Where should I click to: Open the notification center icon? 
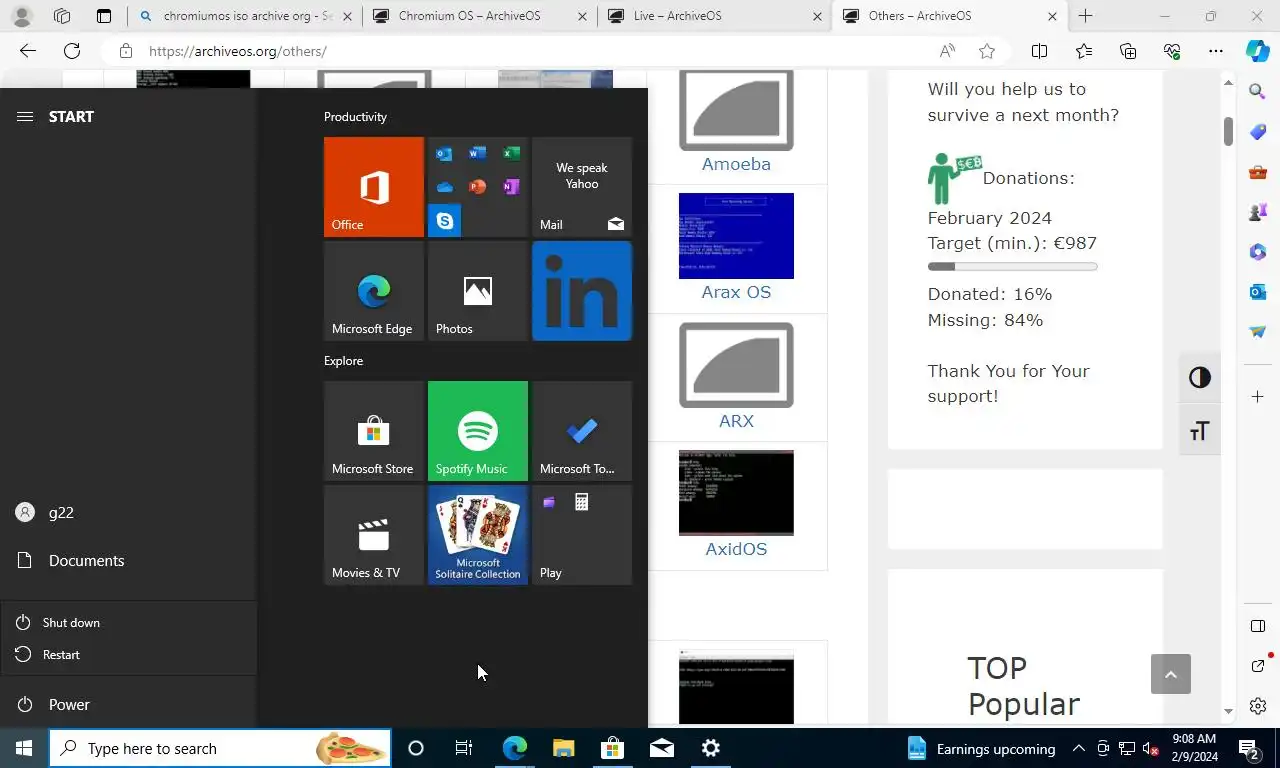[1248, 748]
